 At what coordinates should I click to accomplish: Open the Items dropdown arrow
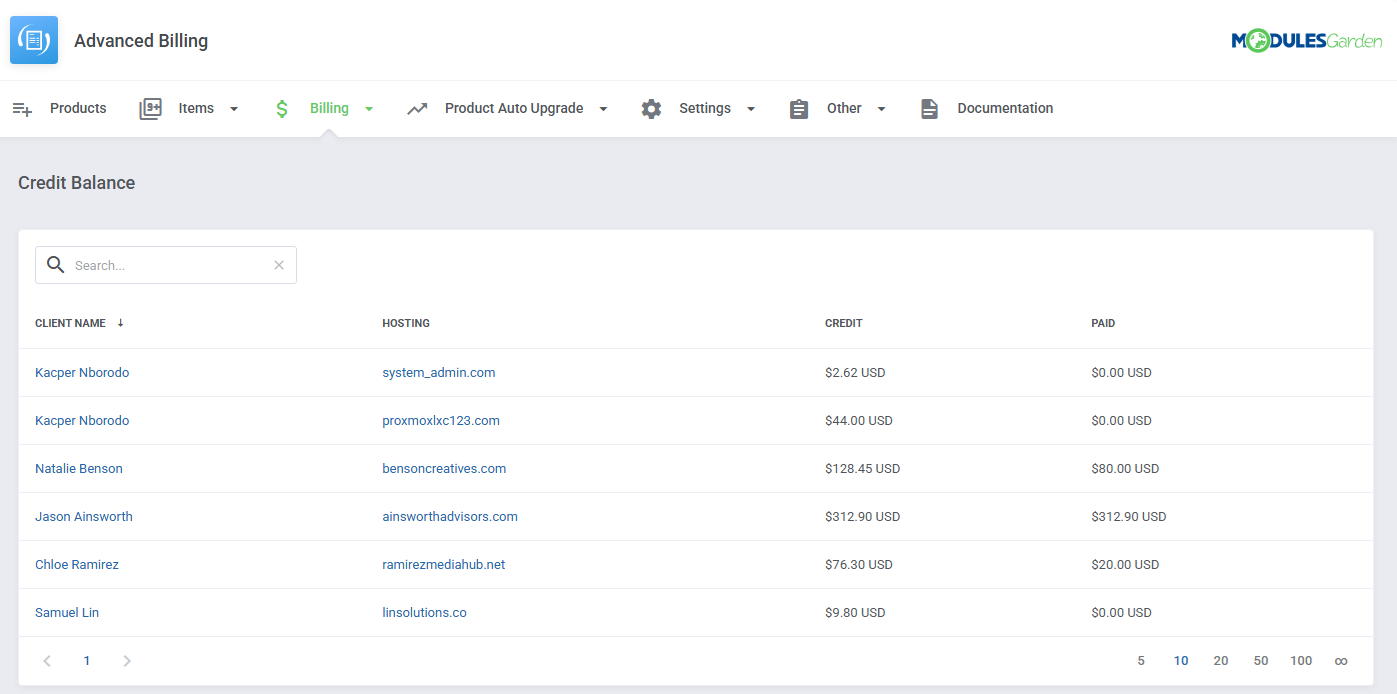pos(233,108)
